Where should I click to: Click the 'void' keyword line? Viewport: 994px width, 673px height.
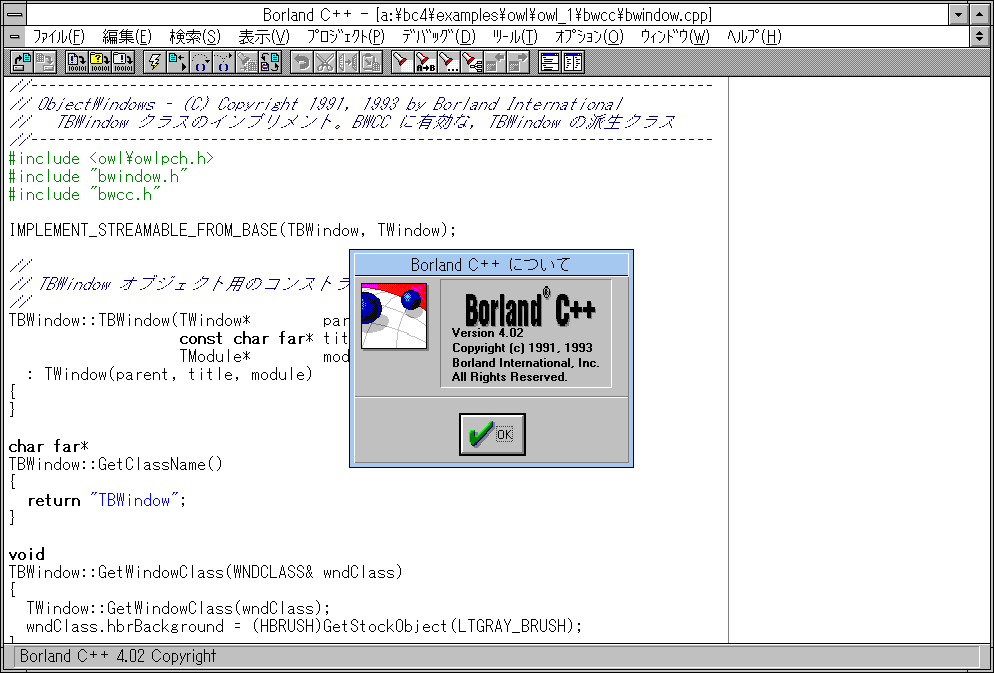[x=26, y=554]
